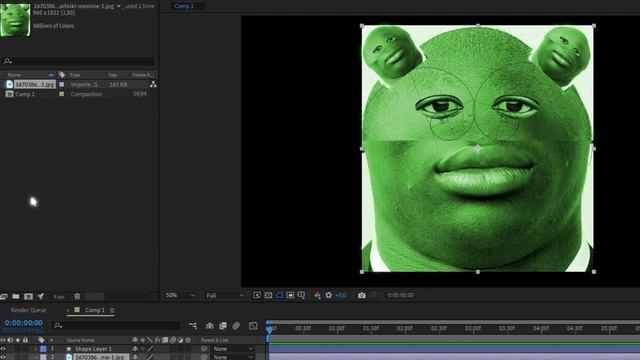Screen dimensions: 640x360
Task: Toggle Mask and Shape Path Visibility
Action: tap(279, 295)
